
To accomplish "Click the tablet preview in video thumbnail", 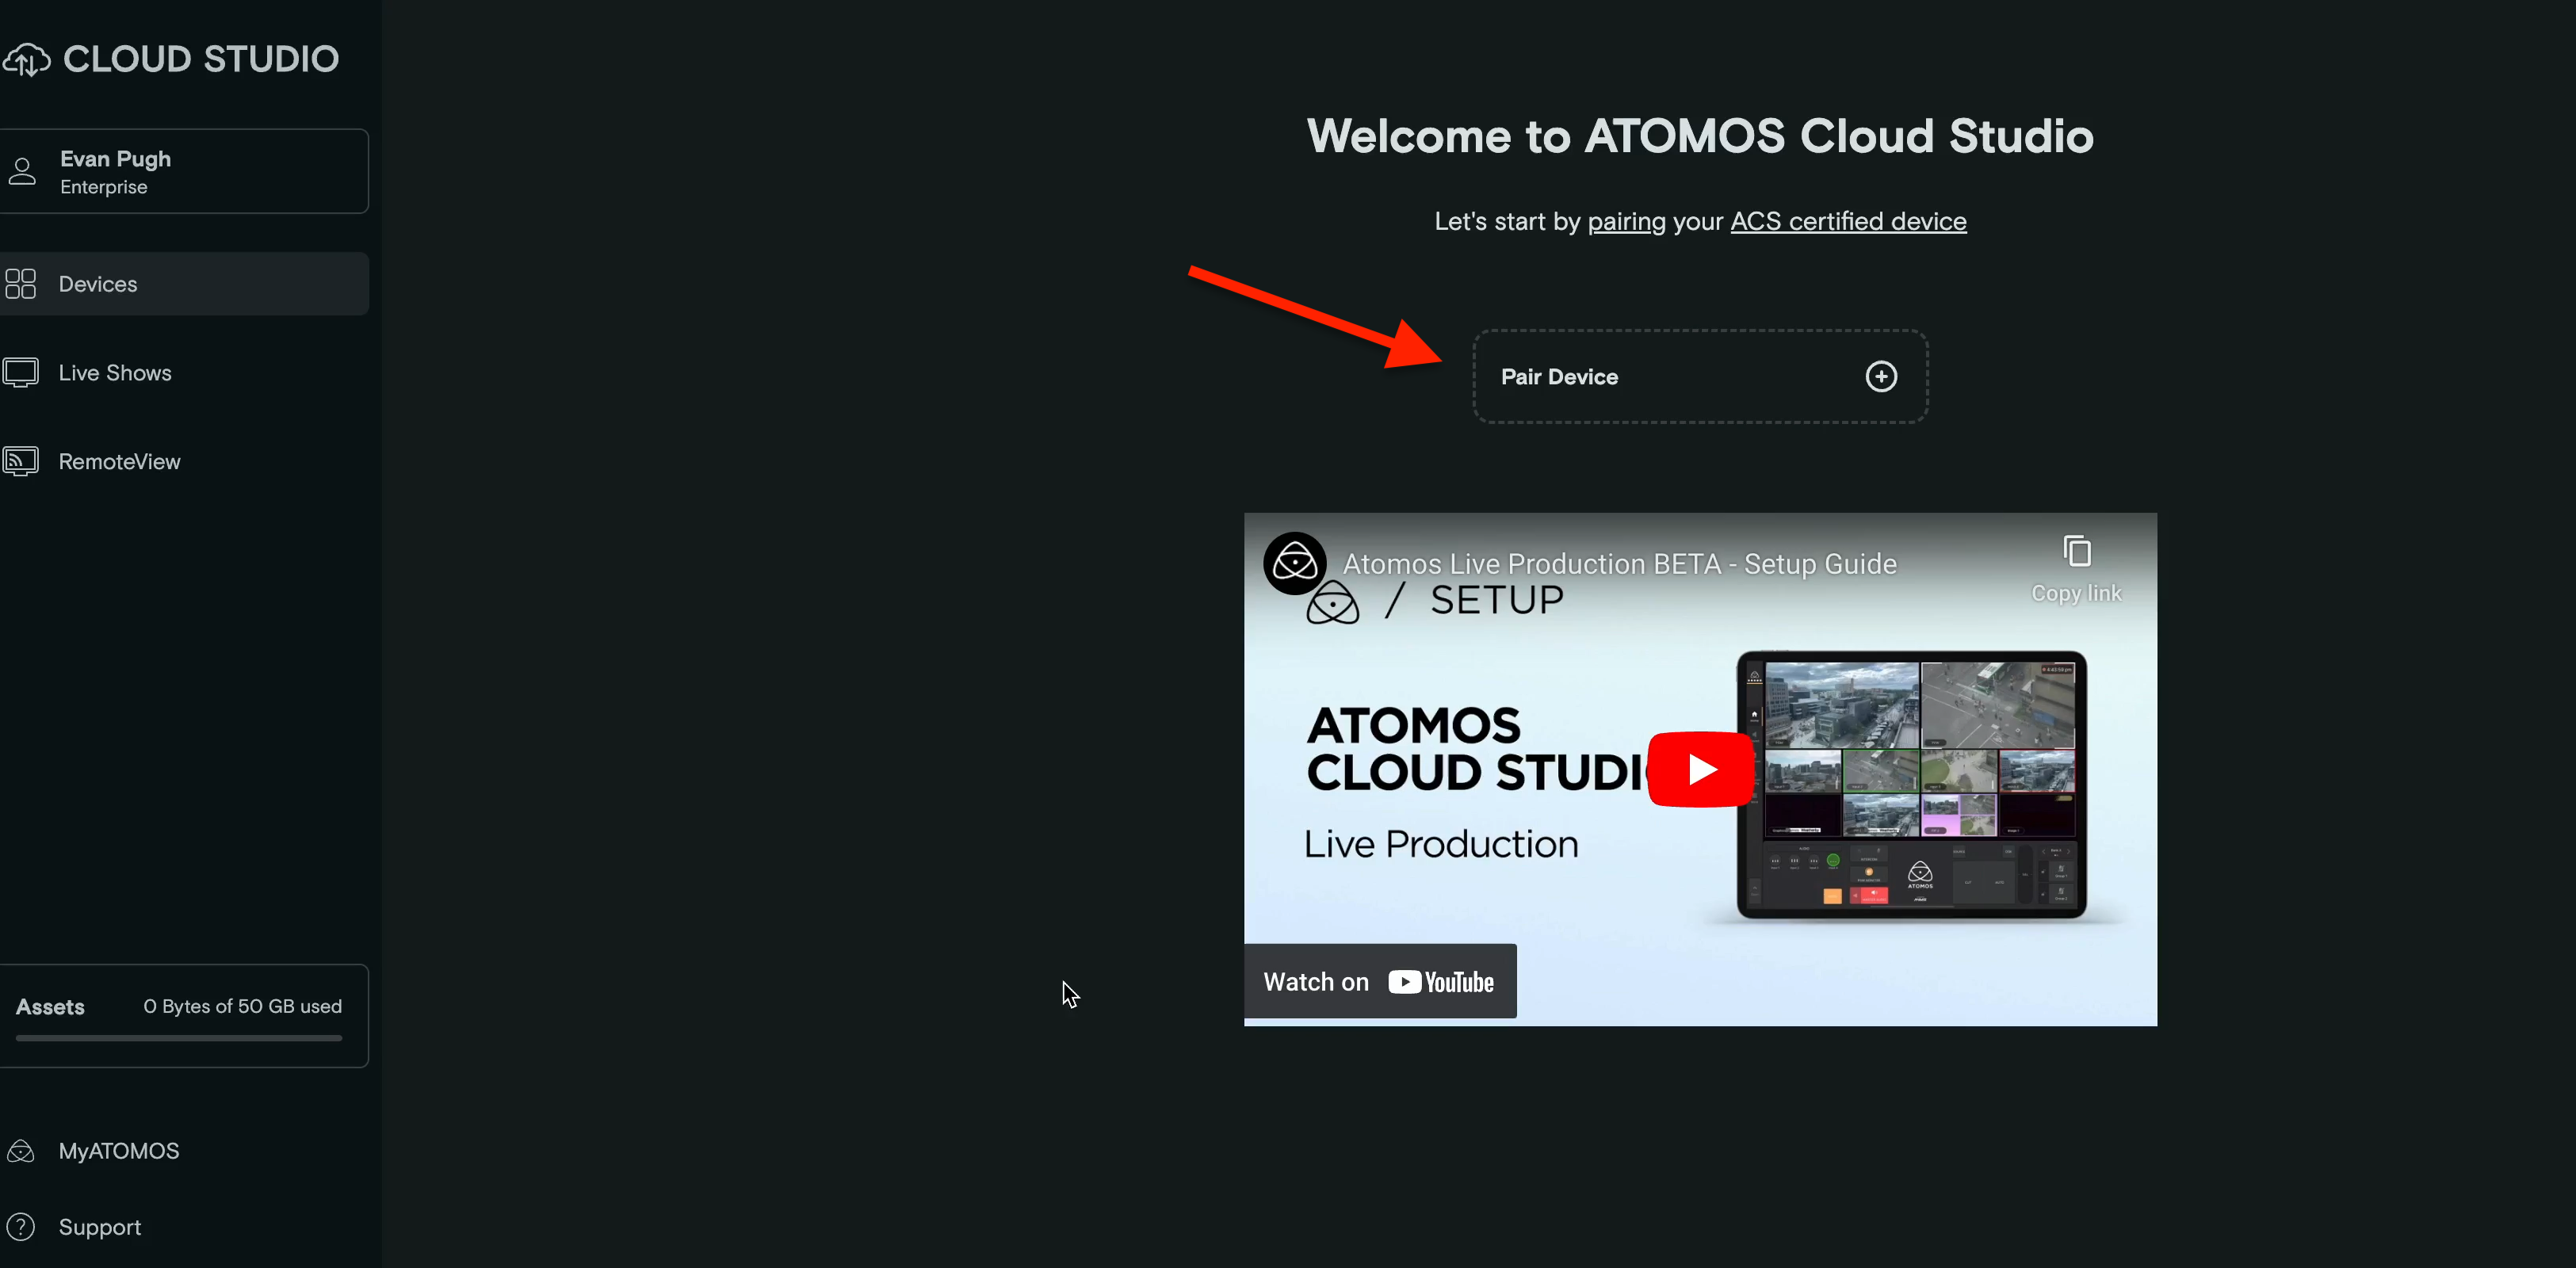I will pyautogui.click(x=1911, y=785).
